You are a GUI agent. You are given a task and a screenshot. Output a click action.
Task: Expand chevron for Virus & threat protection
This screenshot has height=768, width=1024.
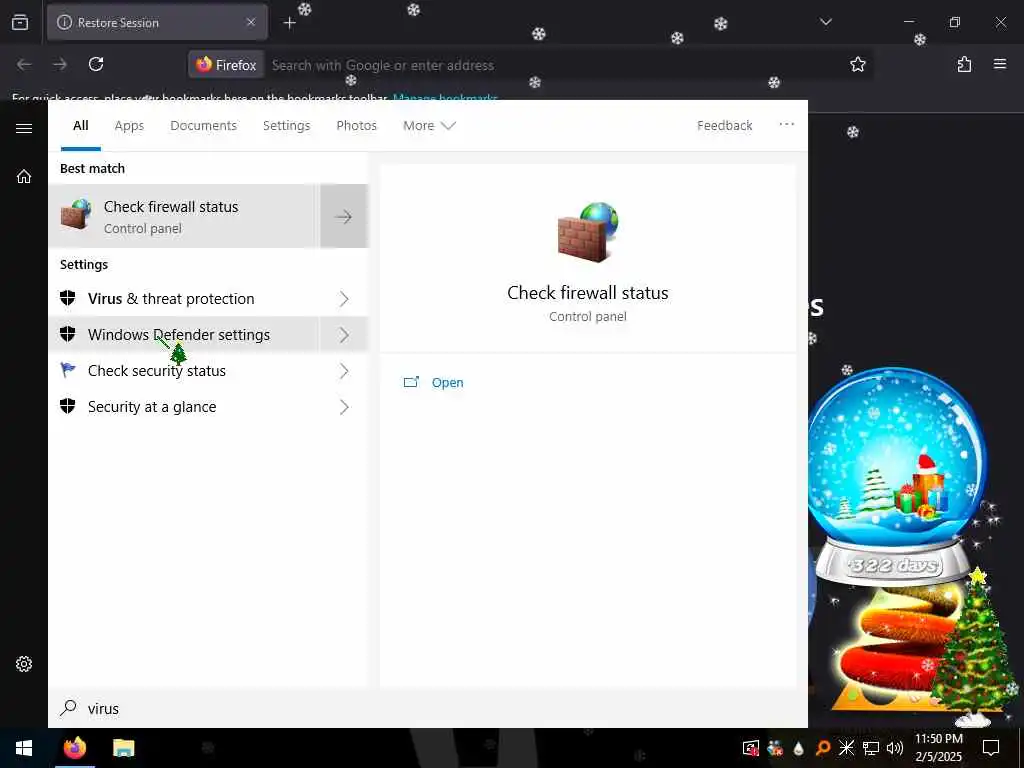click(344, 298)
